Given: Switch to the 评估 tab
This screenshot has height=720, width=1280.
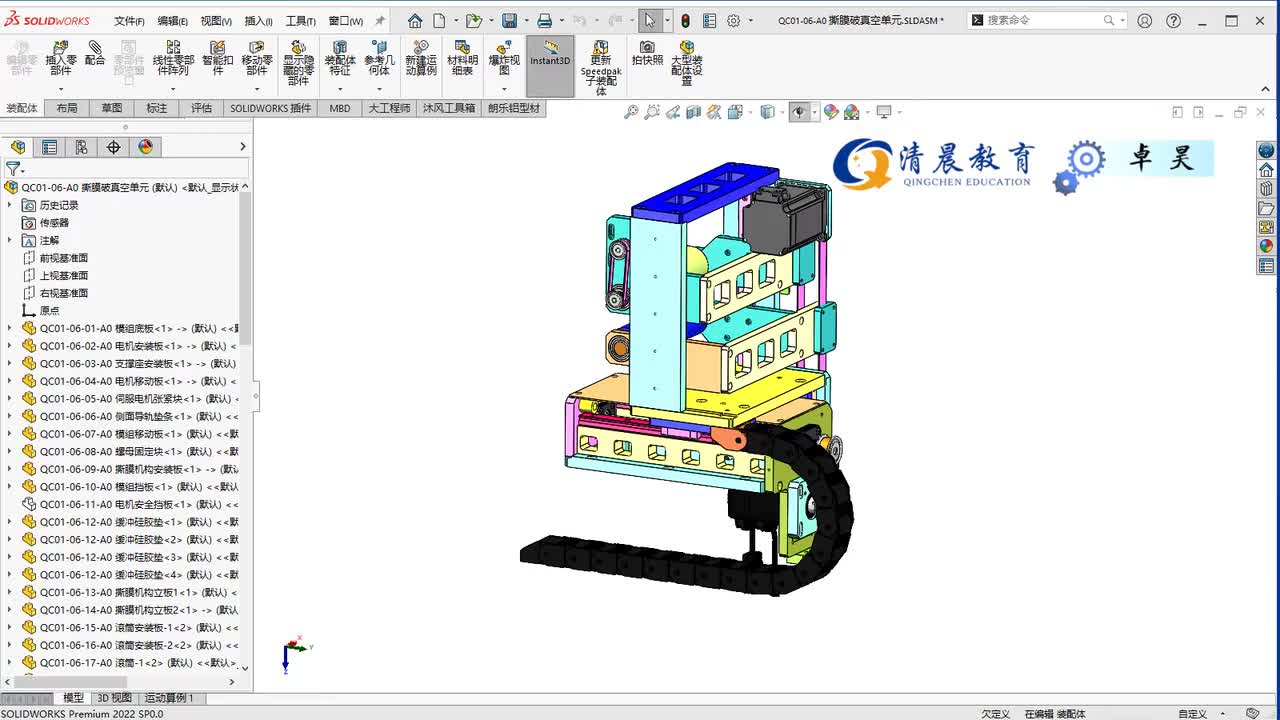Looking at the screenshot, I should click(x=201, y=108).
